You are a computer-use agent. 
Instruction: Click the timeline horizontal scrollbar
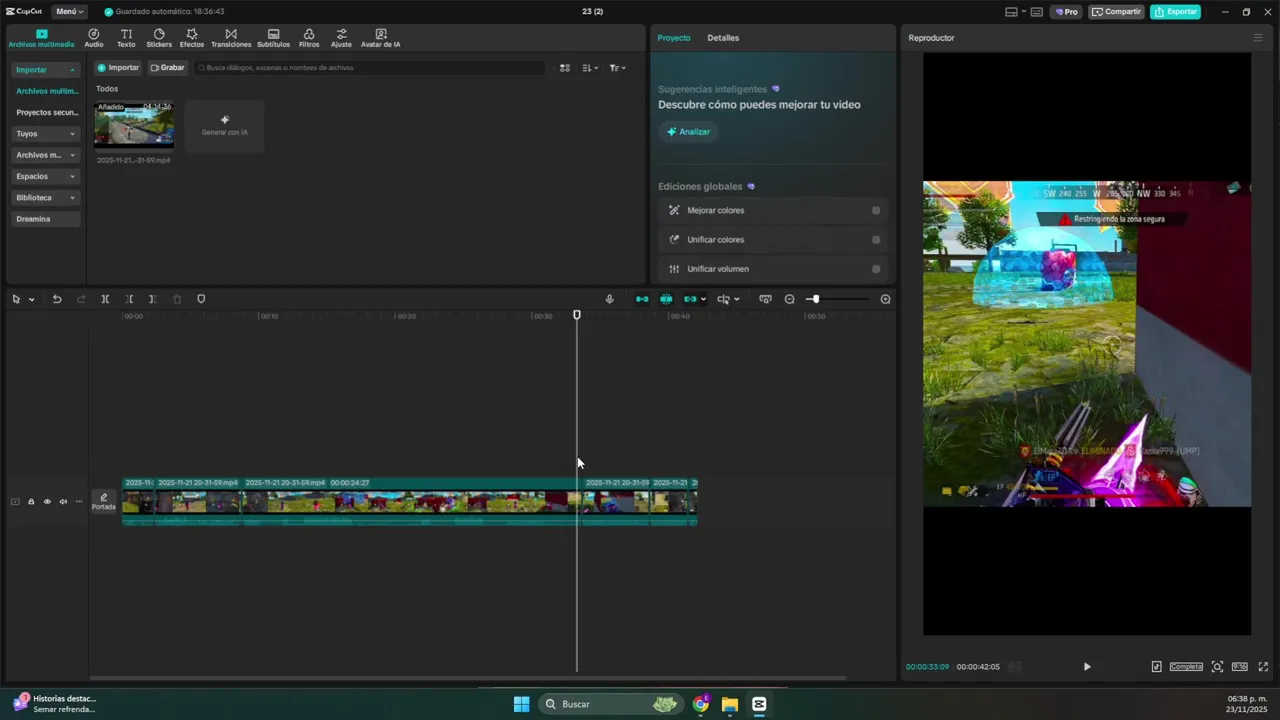(x=467, y=678)
